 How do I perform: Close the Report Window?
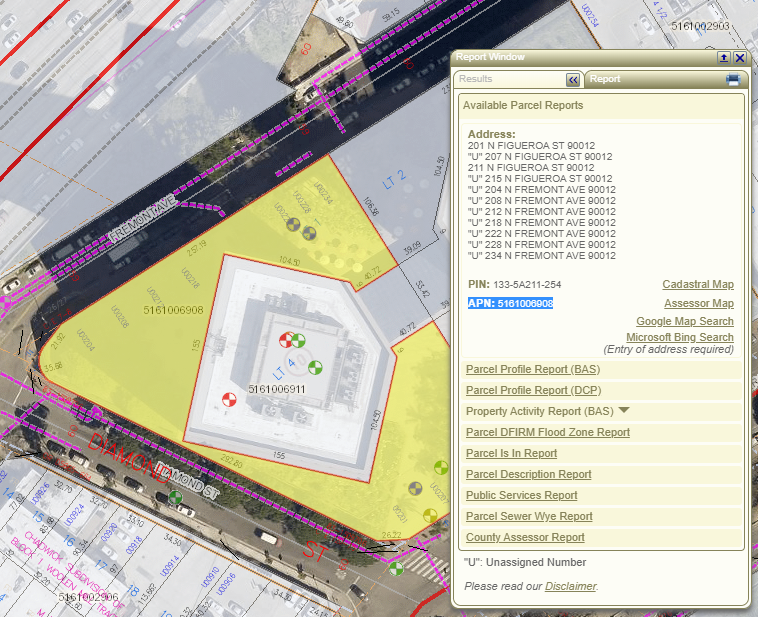coord(740,58)
